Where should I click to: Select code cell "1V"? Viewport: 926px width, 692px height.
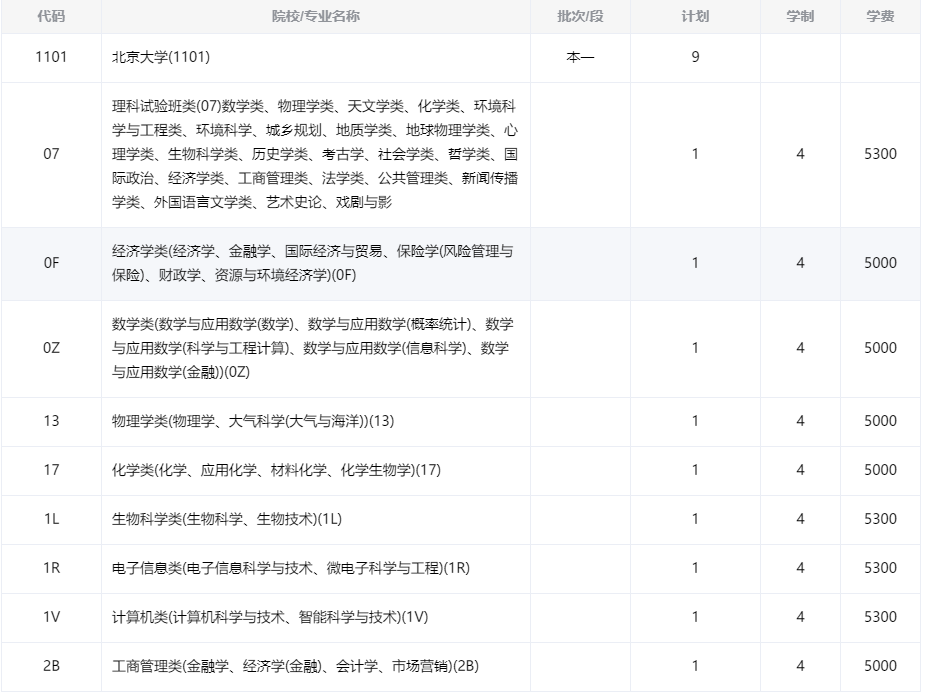pos(51,617)
